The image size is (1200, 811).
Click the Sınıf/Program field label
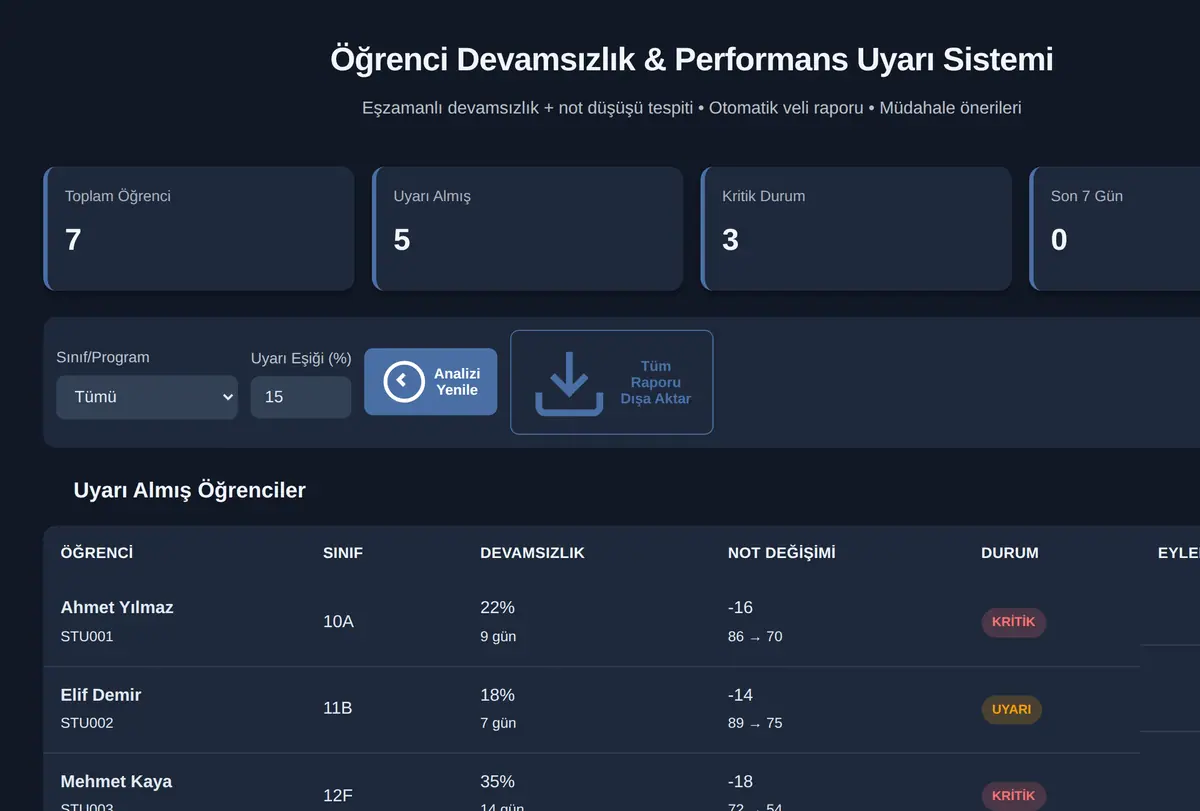click(103, 357)
